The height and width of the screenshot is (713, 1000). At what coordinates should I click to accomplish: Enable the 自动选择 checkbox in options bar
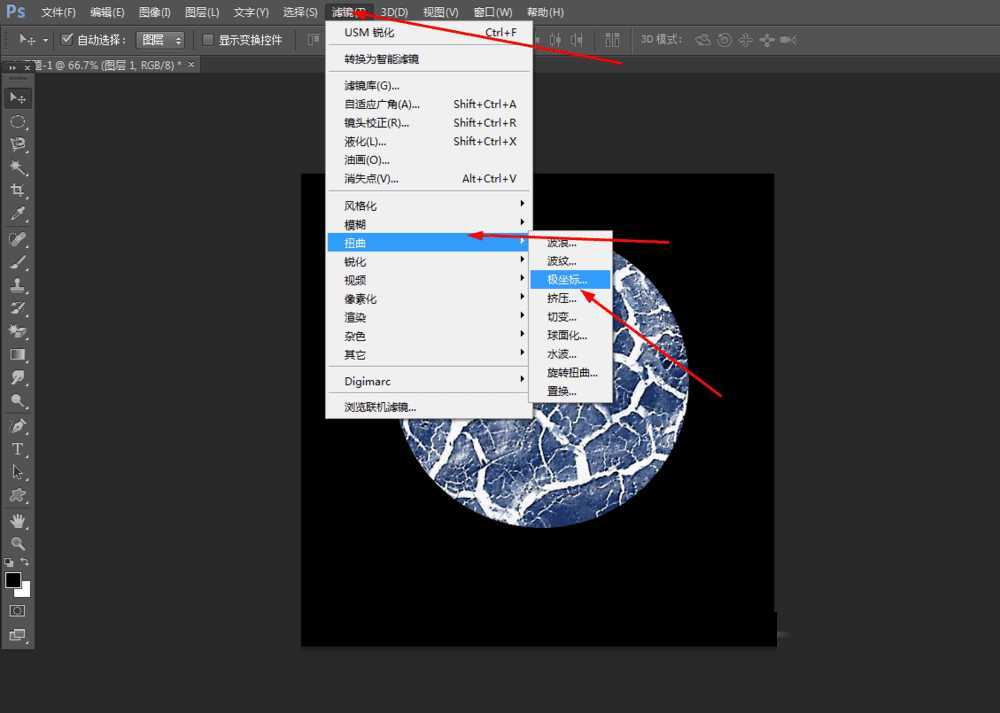68,39
